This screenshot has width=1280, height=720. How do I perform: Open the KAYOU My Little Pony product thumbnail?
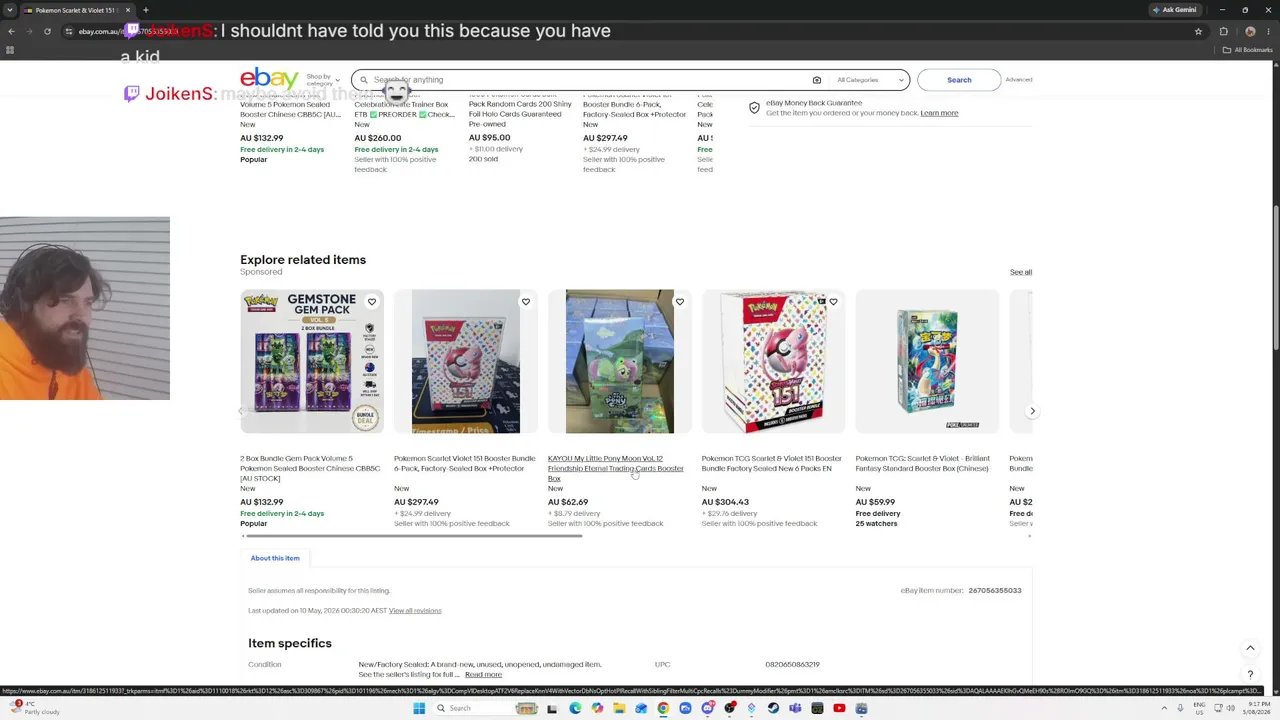point(620,362)
